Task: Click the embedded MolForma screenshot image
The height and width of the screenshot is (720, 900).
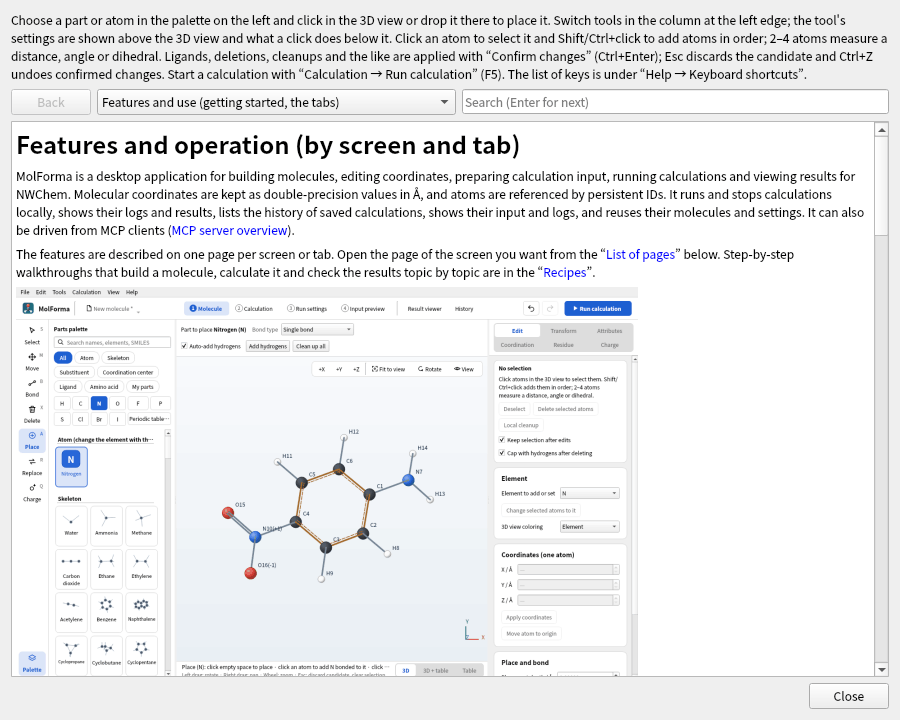Action: pos(327,481)
